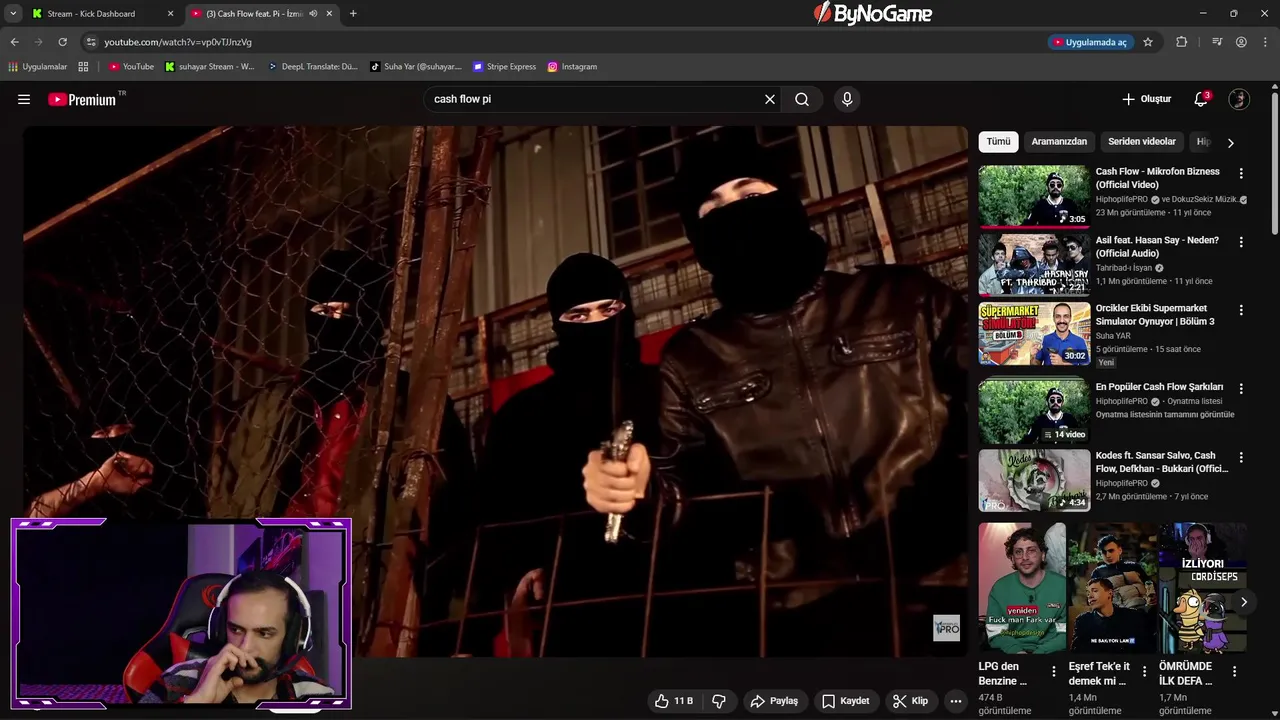Open new tab with plus button

pos(353,14)
